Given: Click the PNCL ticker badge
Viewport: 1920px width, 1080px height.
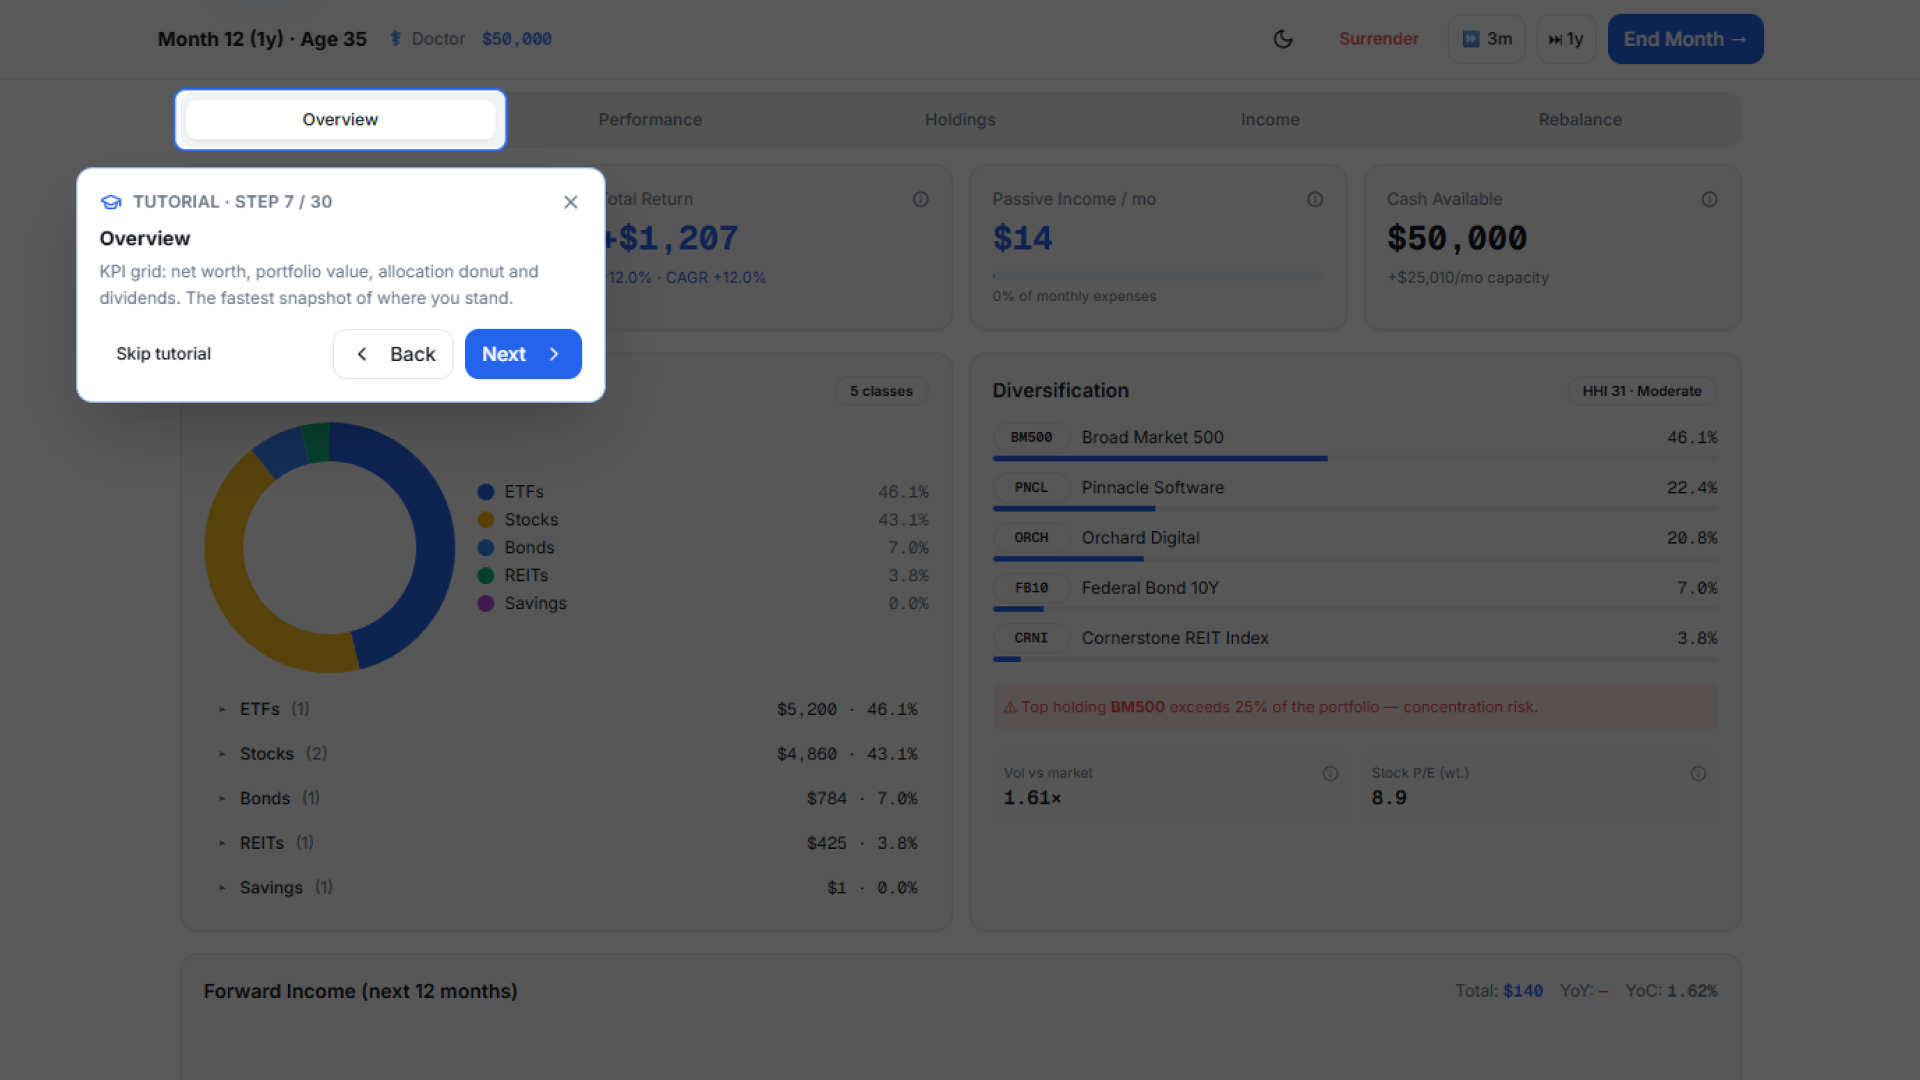Looking at the screenshot, I should (1031, 488).
